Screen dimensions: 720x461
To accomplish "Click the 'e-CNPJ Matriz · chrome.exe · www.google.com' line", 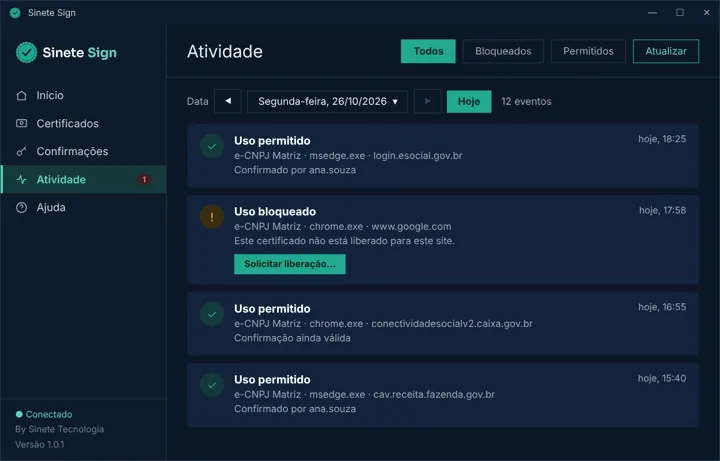I will 343,226.
